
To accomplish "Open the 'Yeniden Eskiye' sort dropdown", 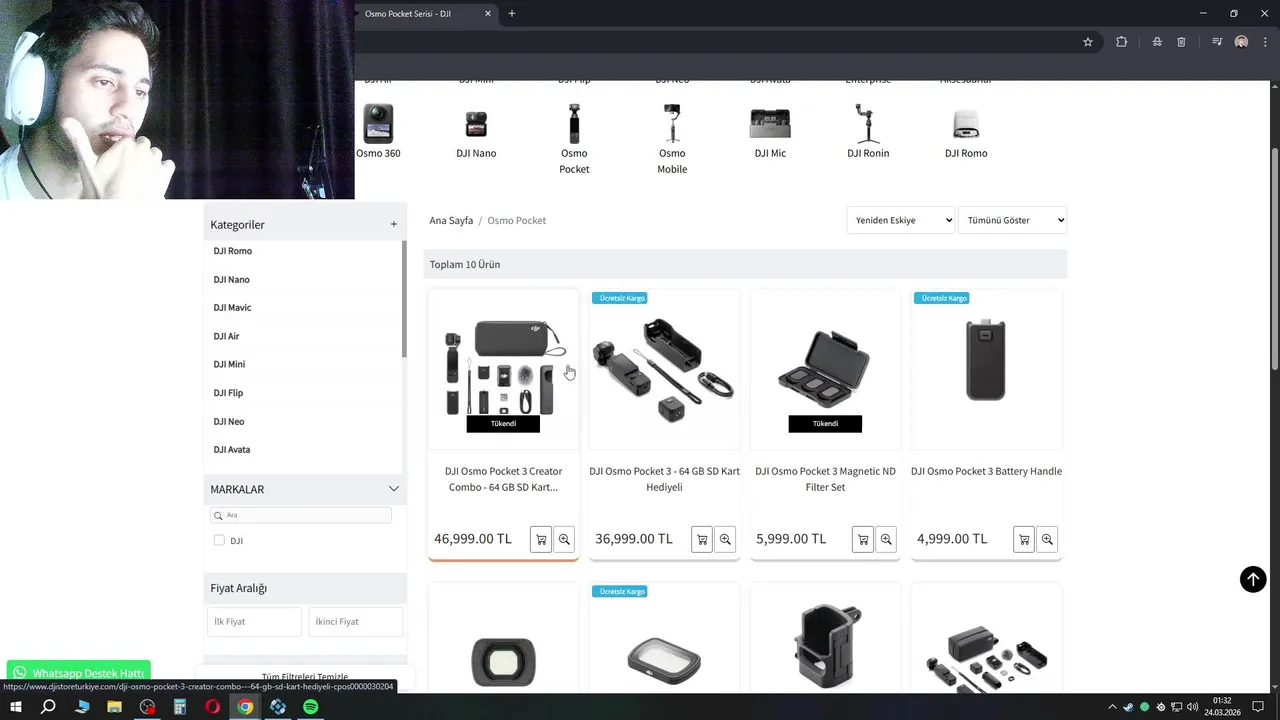I will [901, 220].
